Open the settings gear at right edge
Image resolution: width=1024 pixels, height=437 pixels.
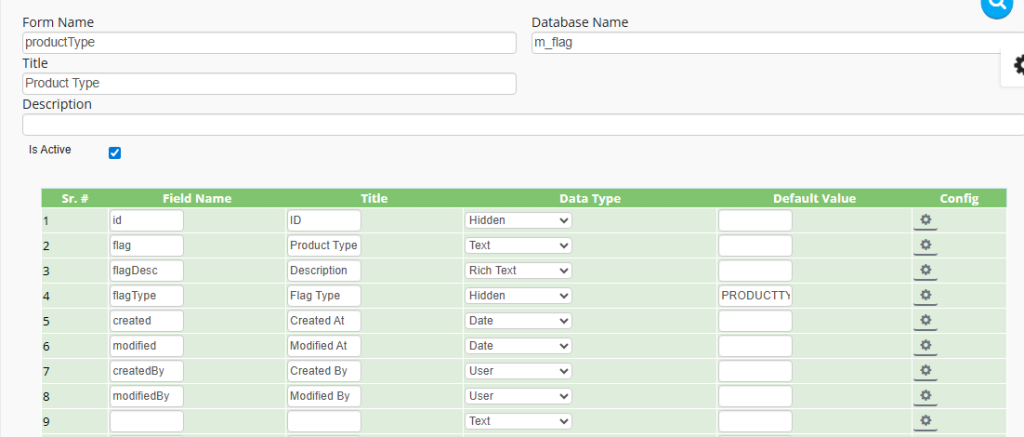tap(1017, 65)
